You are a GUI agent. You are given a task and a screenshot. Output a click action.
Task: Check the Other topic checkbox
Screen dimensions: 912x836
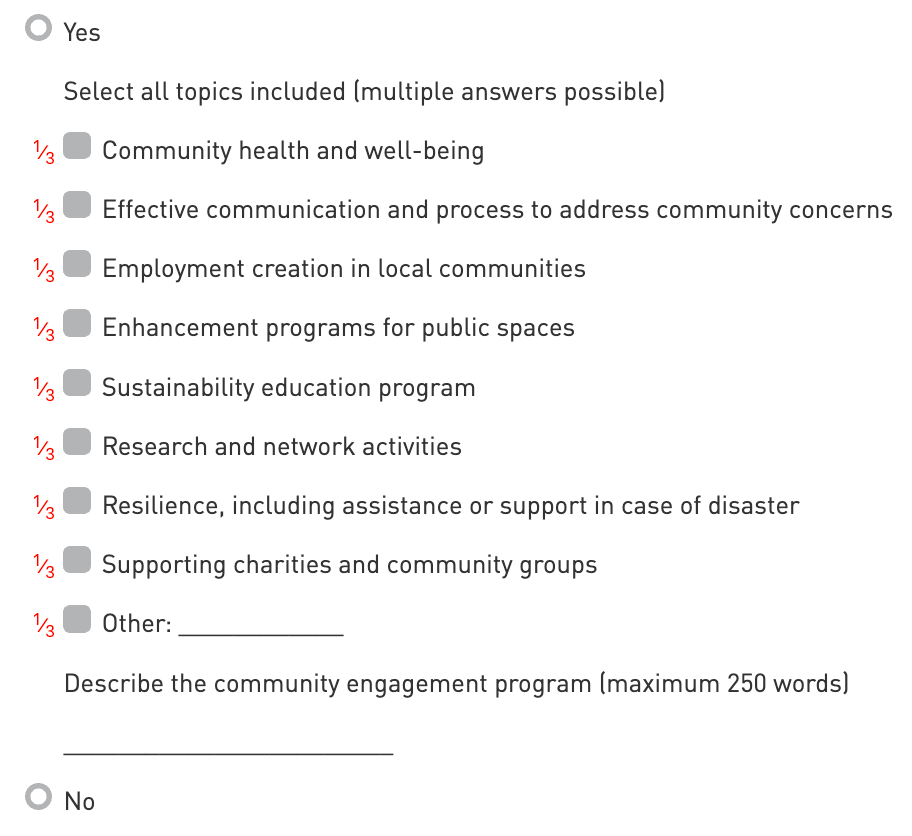click(x=78, y=620)
